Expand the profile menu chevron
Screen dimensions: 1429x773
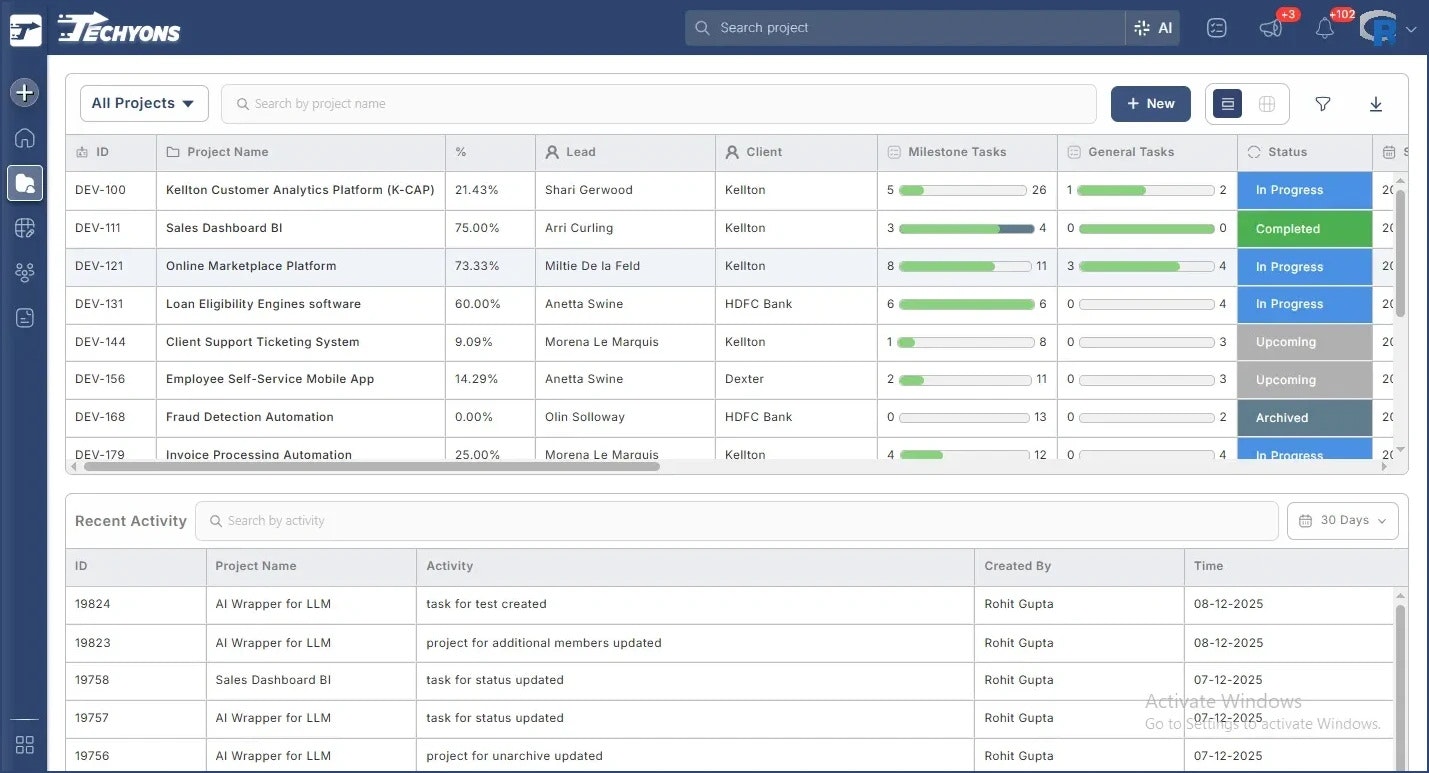pos(1413,29)
